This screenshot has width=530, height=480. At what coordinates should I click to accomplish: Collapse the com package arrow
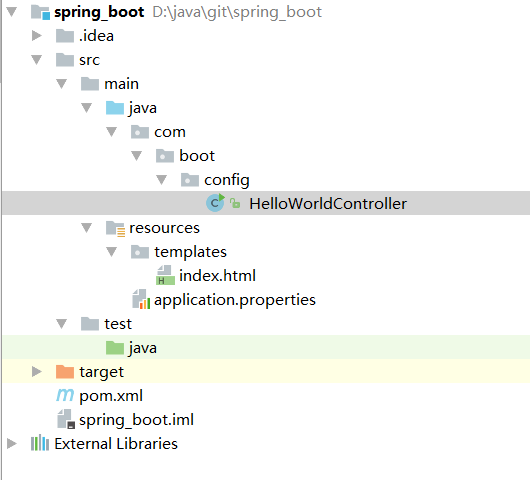[x=112, y=132]
